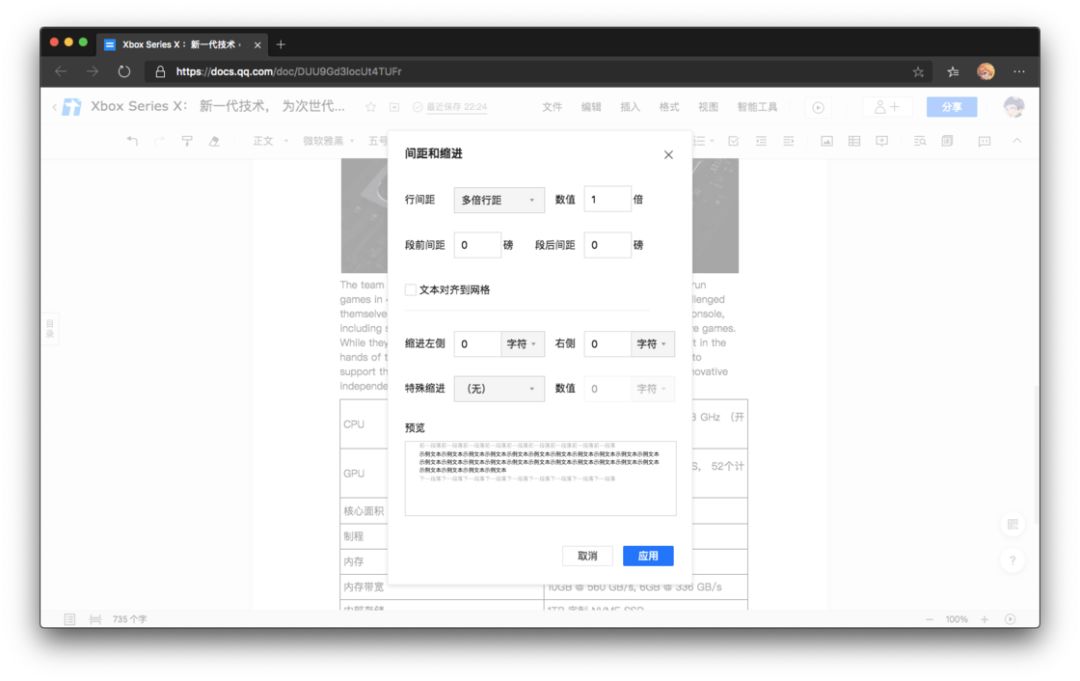Click the clear formatting eraser icon

click(214, 140)
